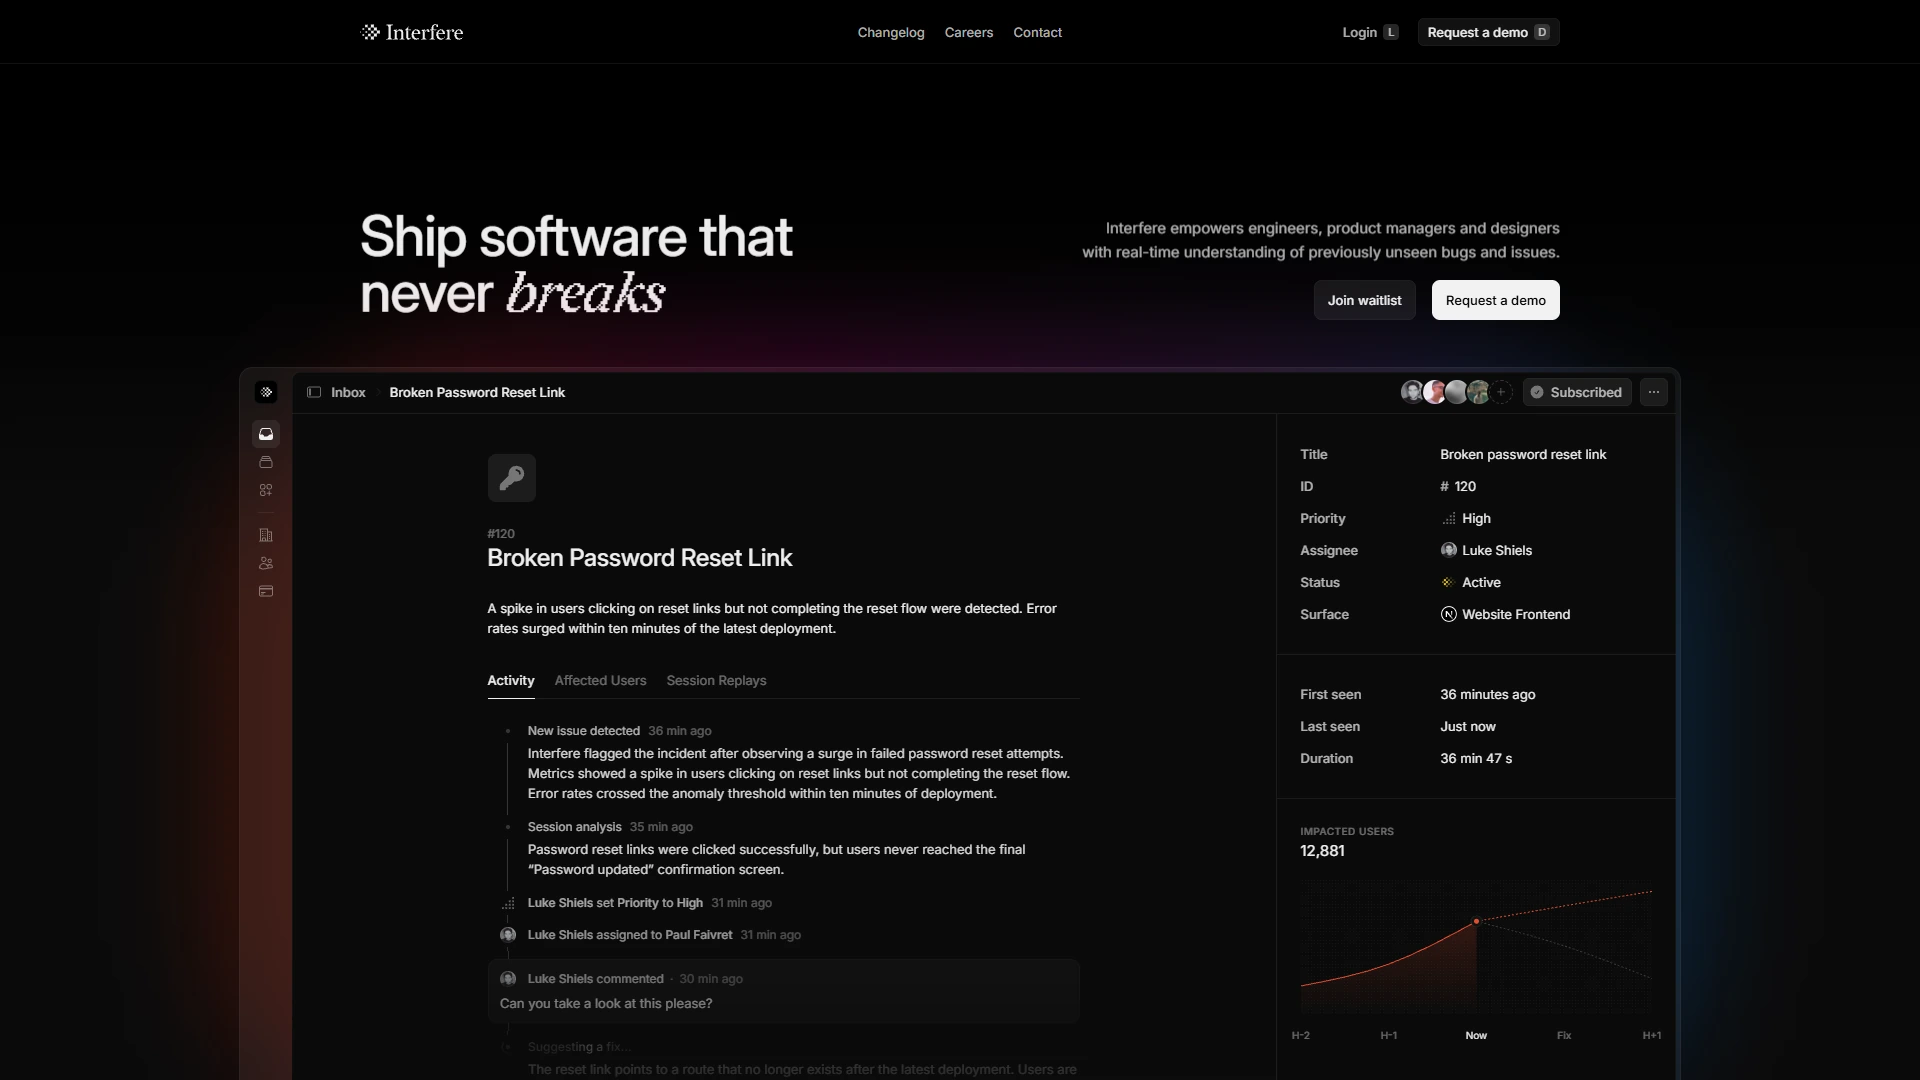Open the three-dot more options menu
Screen dimensions: 1920x1080
1654,392
